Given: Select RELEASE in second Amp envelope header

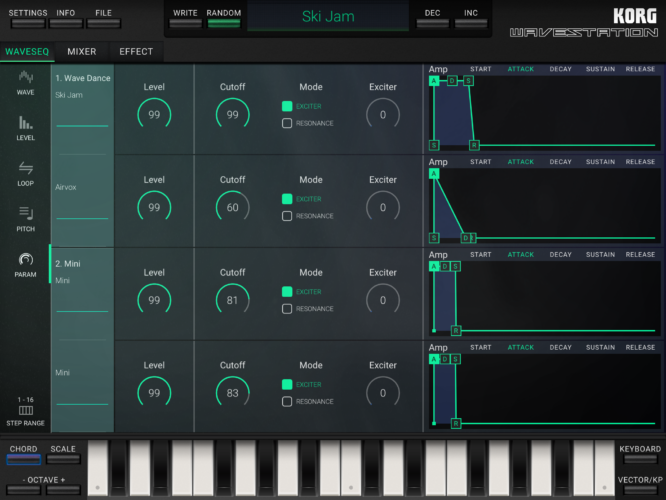Looking at the screenshot, I should 641,162.
